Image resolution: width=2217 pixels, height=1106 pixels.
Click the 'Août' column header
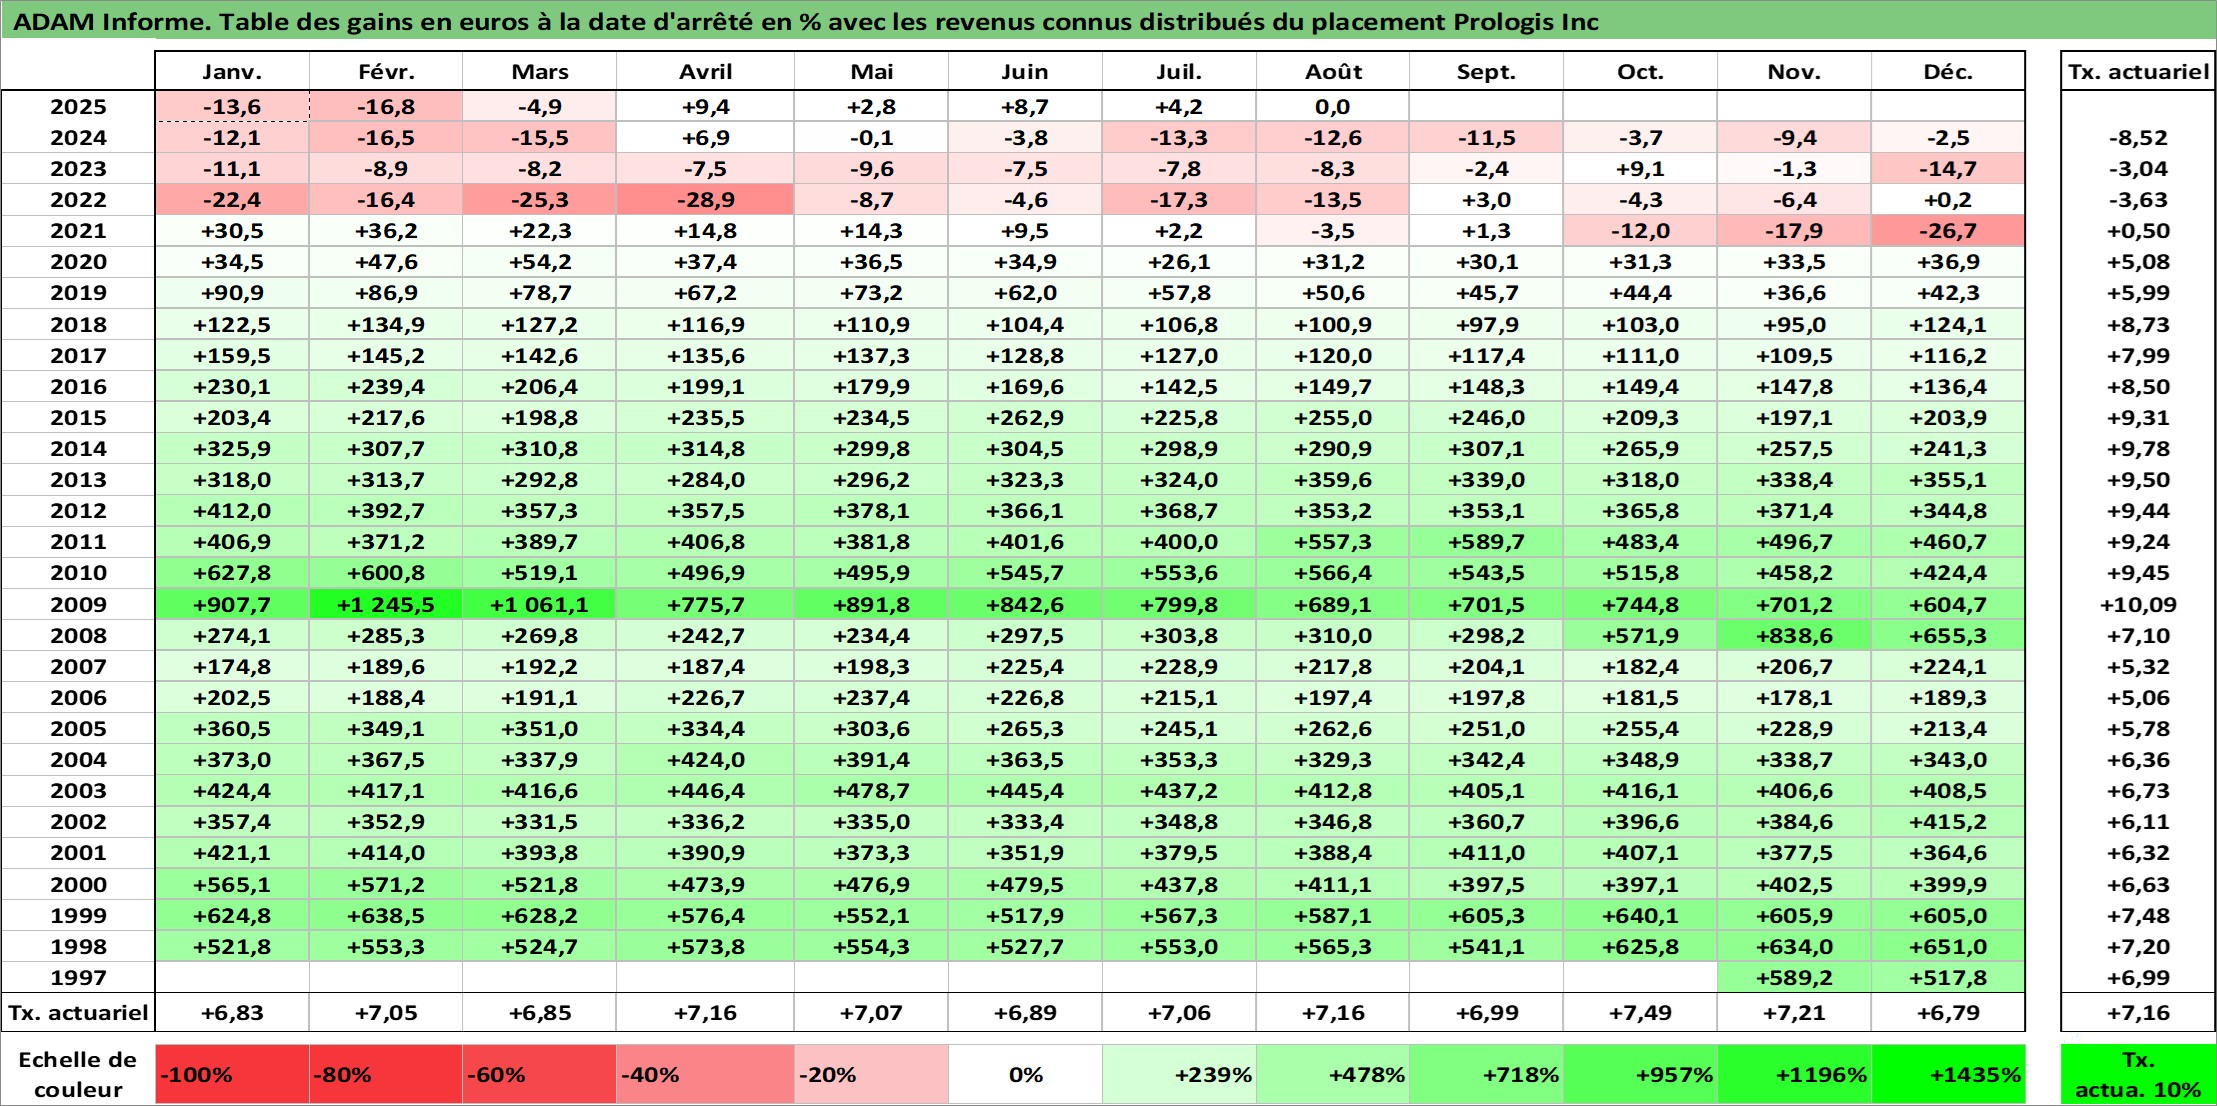click(x=1333, y=72)
